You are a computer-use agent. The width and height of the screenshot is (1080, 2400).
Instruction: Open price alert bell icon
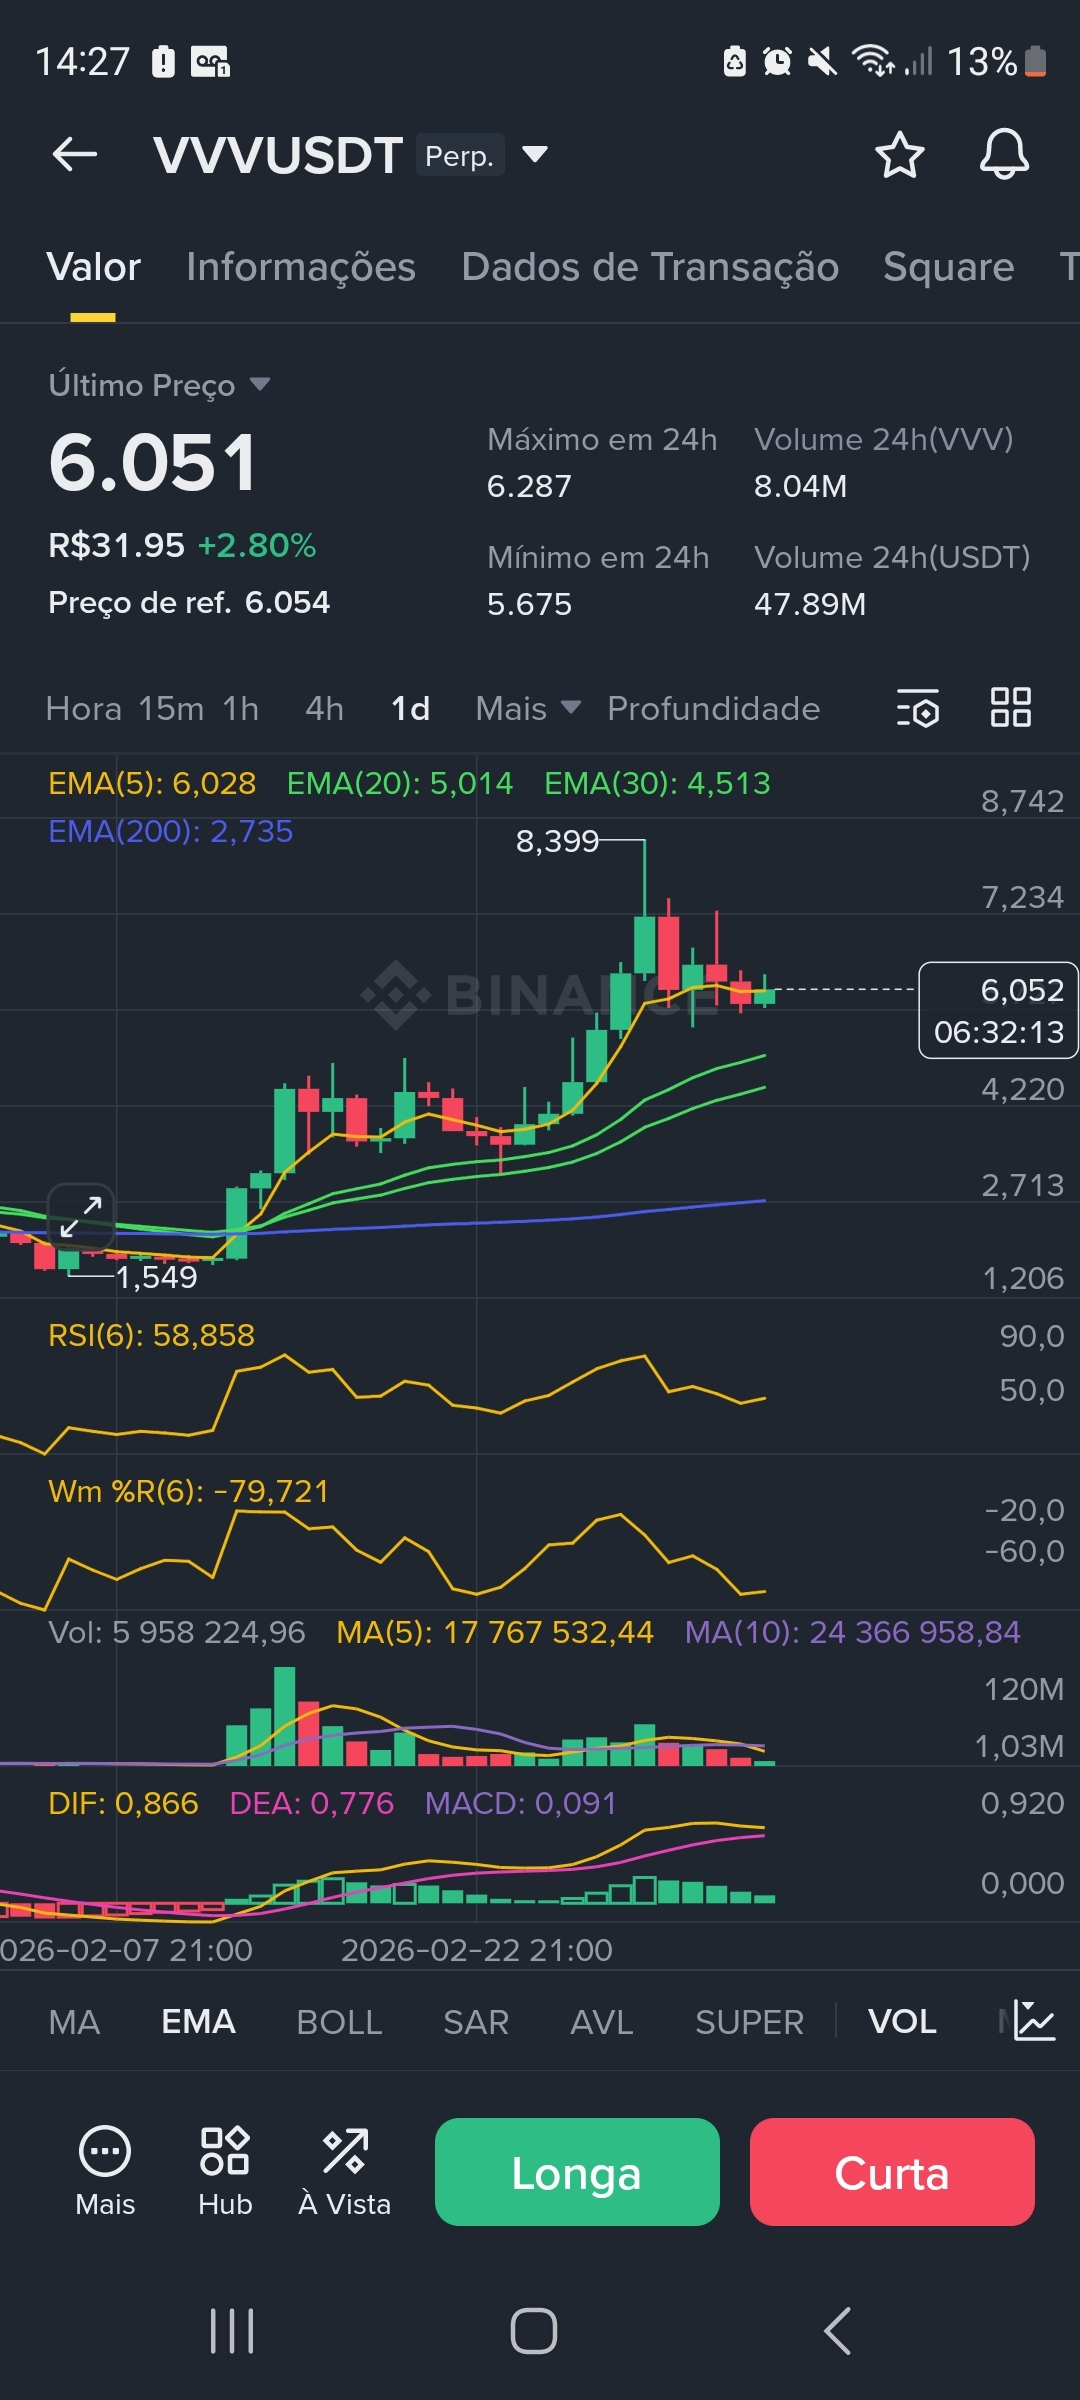1004,155
